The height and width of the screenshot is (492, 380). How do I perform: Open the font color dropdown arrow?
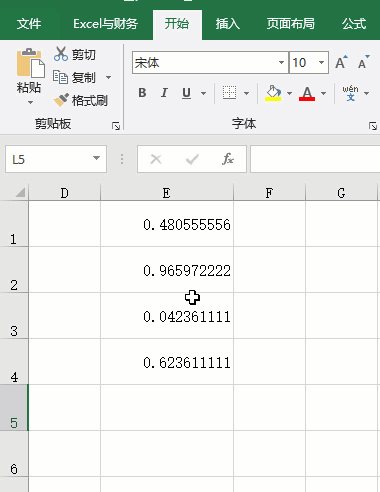pos(323,93)
